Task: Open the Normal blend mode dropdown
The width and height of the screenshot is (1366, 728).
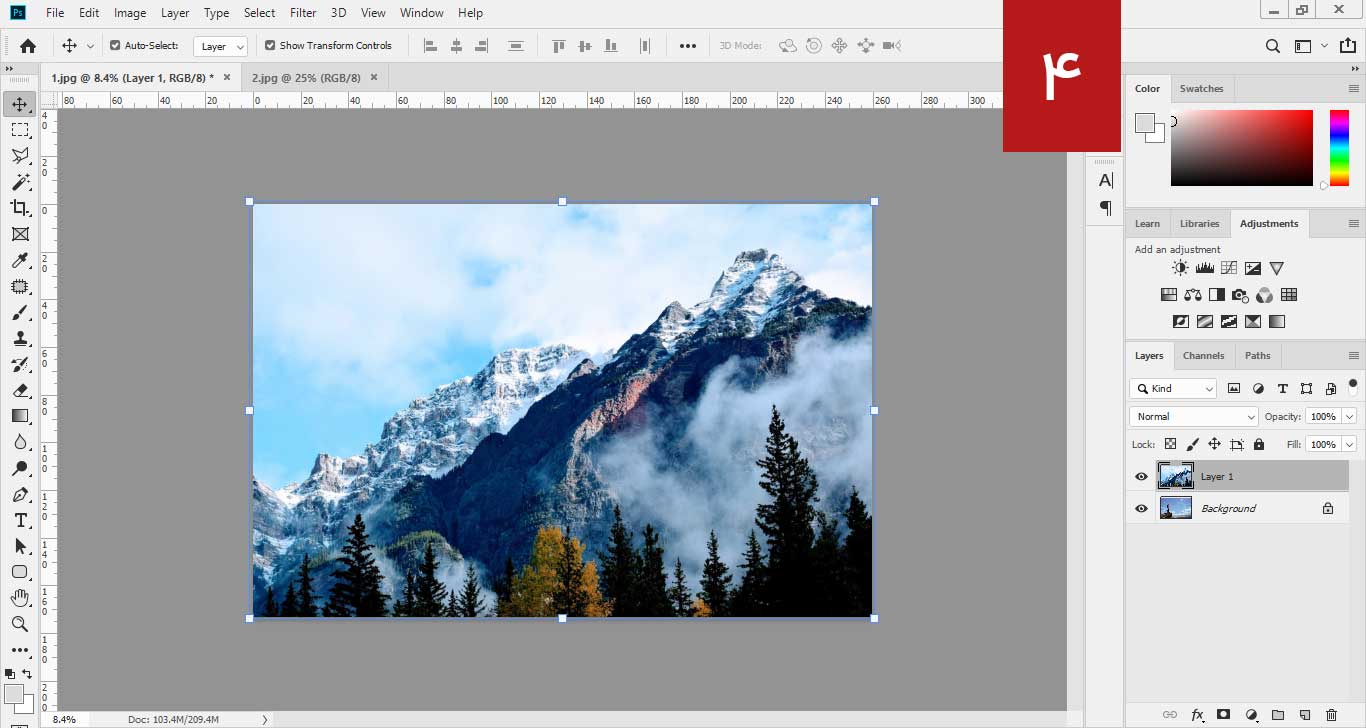Action: pos(1194,416)
